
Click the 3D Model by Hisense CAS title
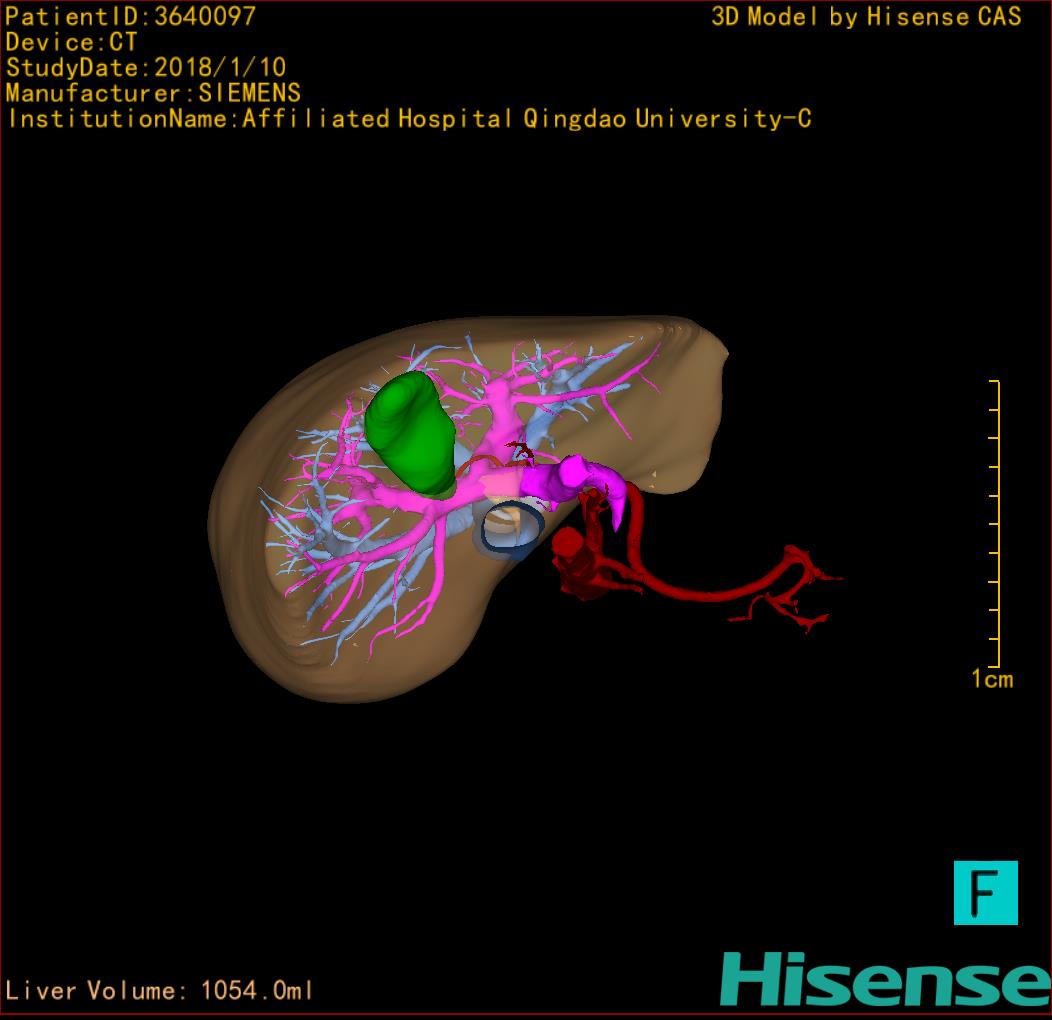coord(866,16)
